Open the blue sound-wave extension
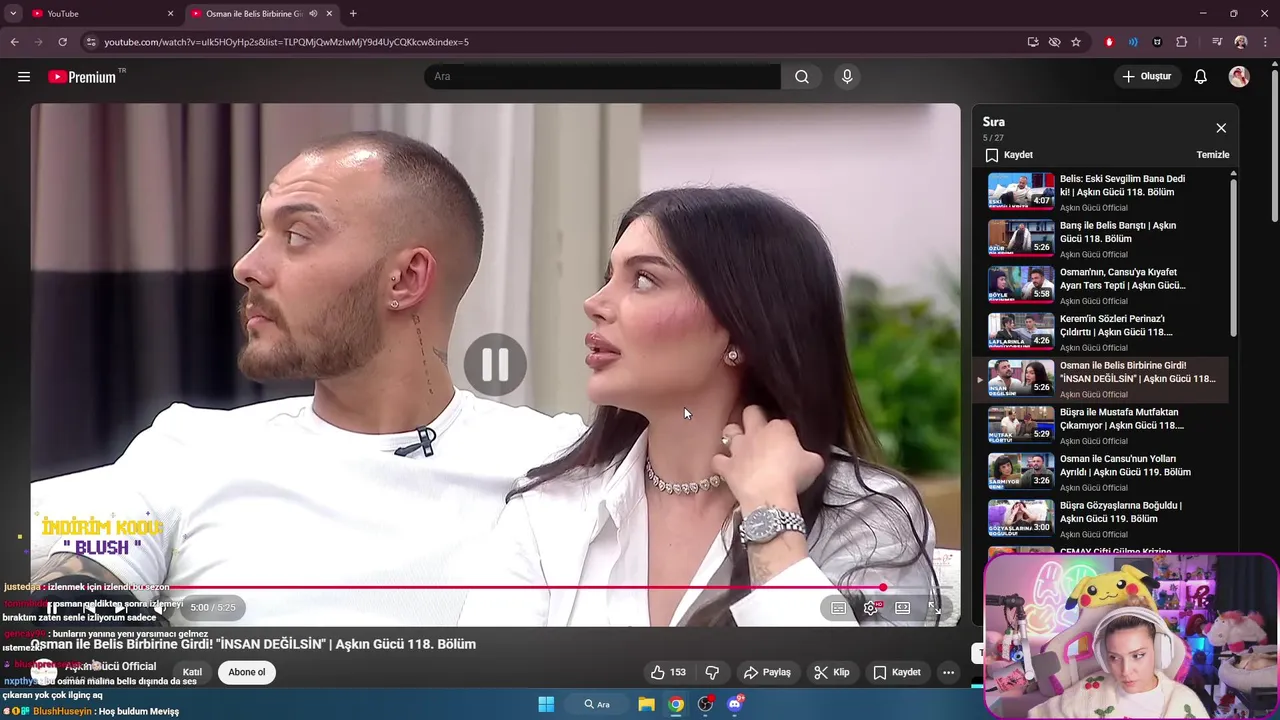The image size is (1280, 720). (x=1133, y=42)
